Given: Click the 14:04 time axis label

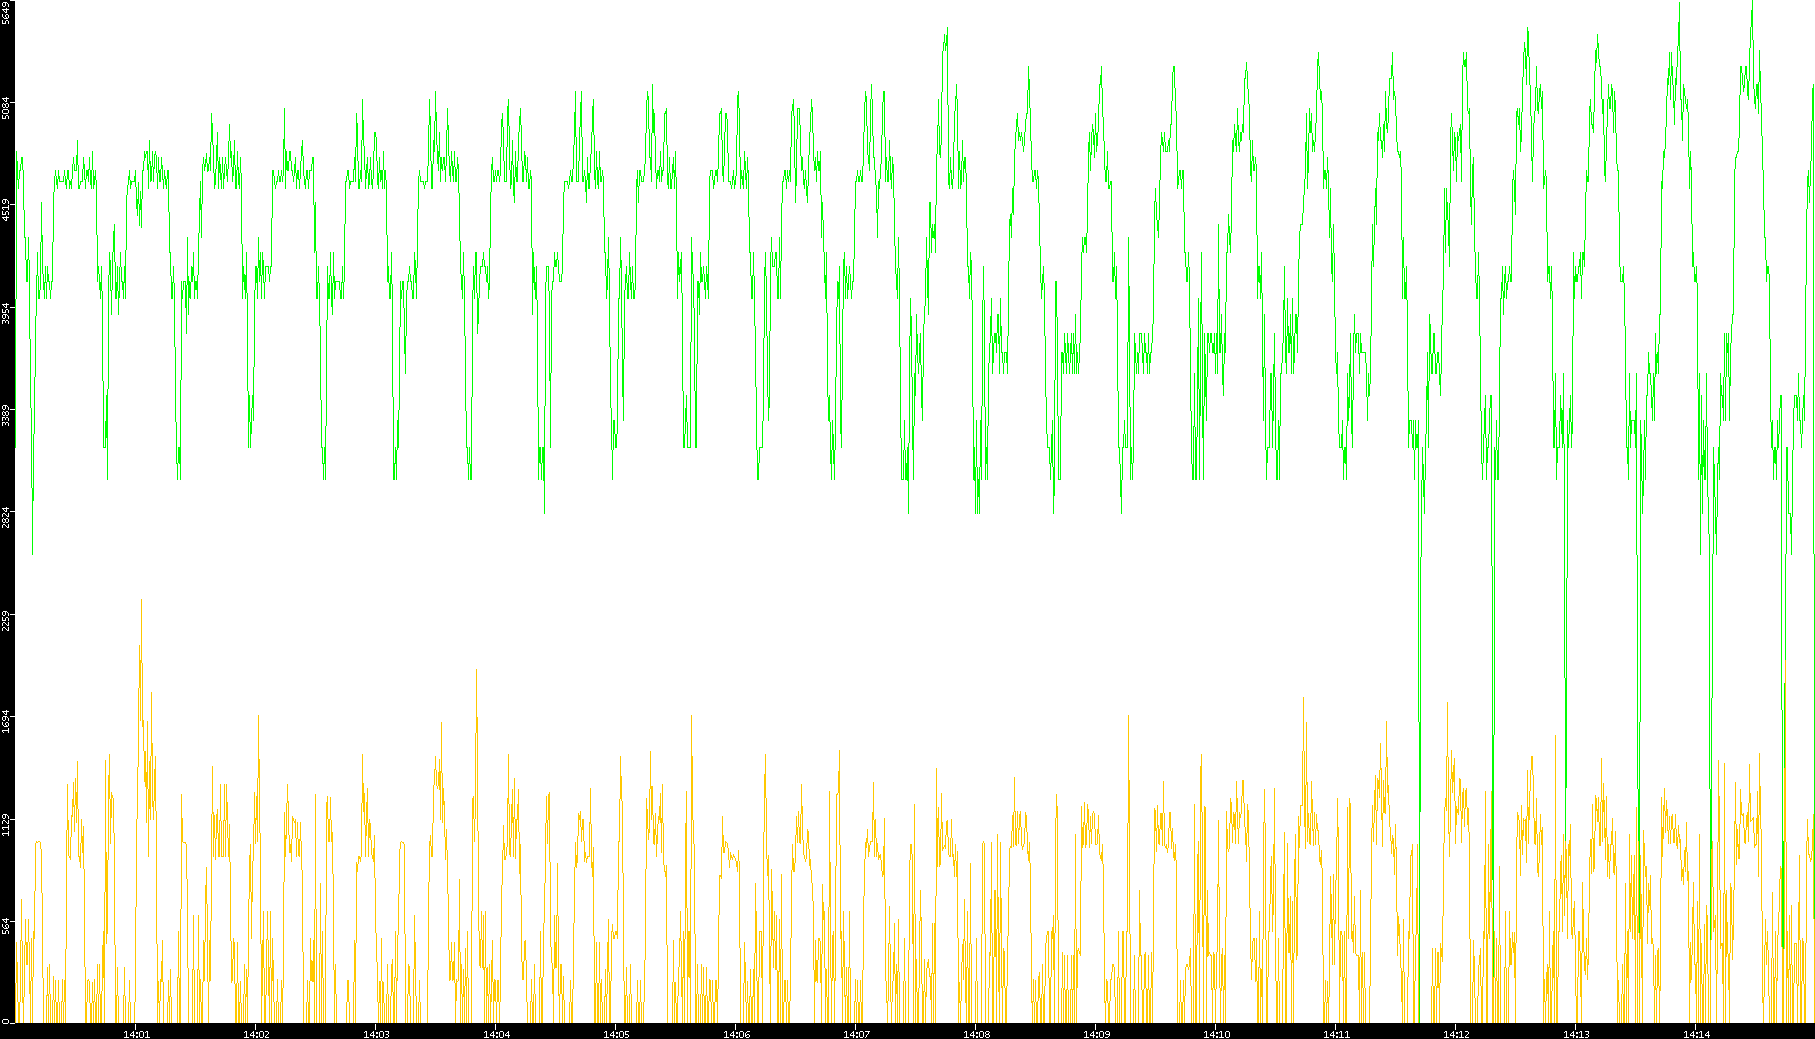Looking at the screenshot, I should coord(497,1034).
